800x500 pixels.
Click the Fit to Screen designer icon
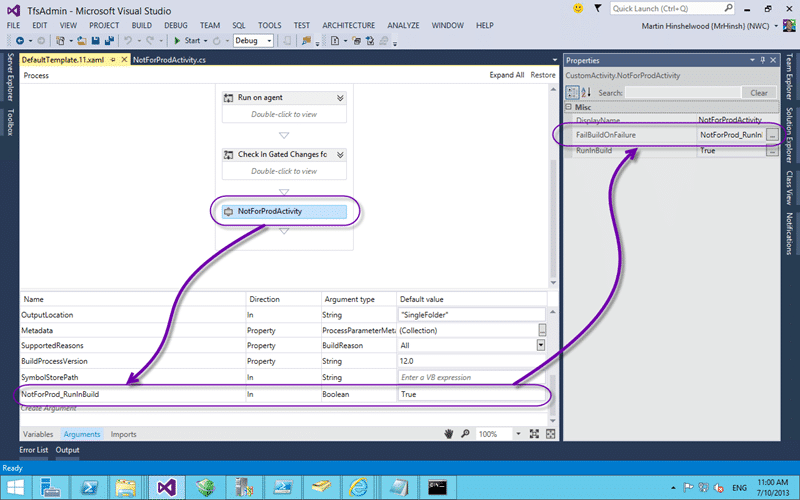tap(534, 434)
